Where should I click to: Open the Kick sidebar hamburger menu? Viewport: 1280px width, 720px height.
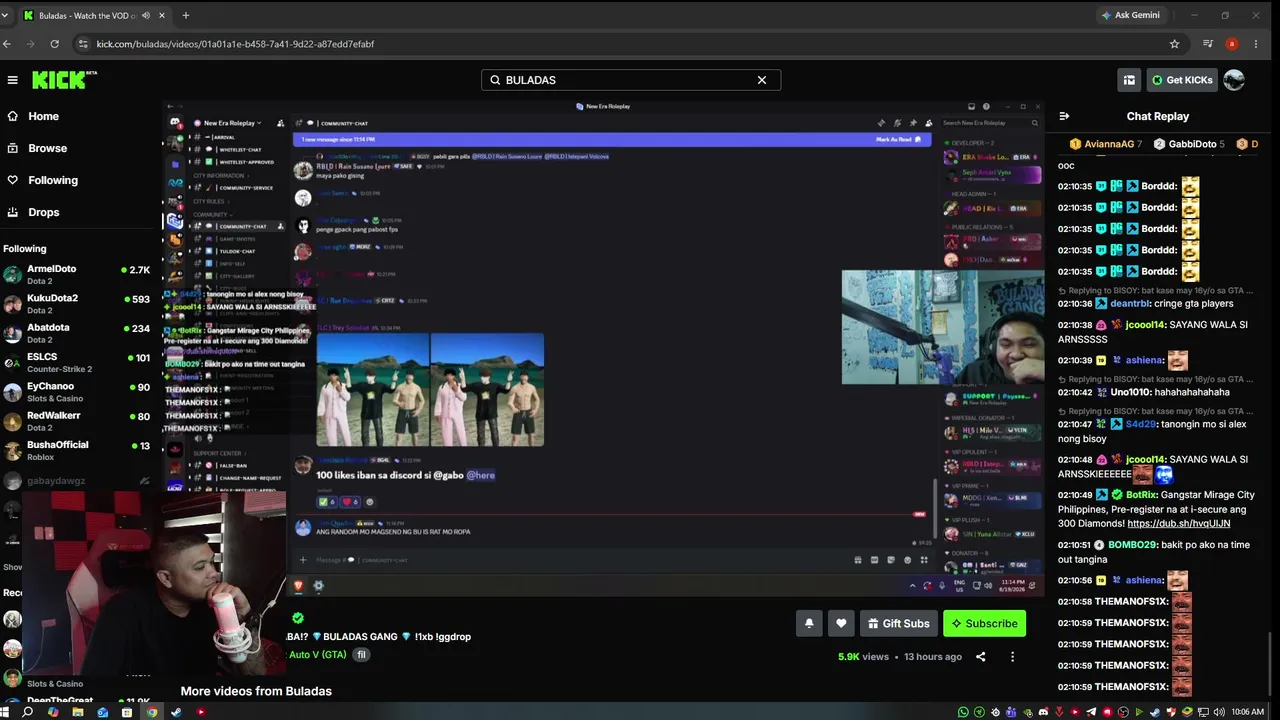click(12, 80)
